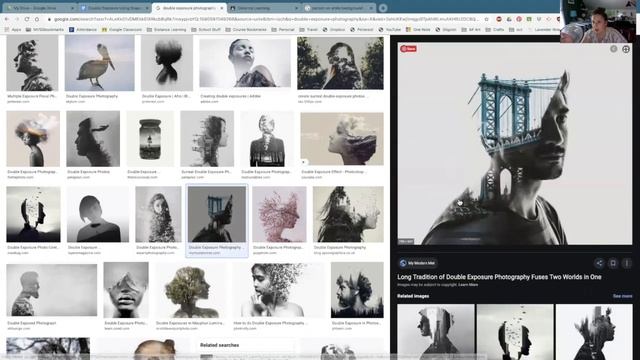Open the YouTube bookmark

pyautogui.click(x=390, y=30)
